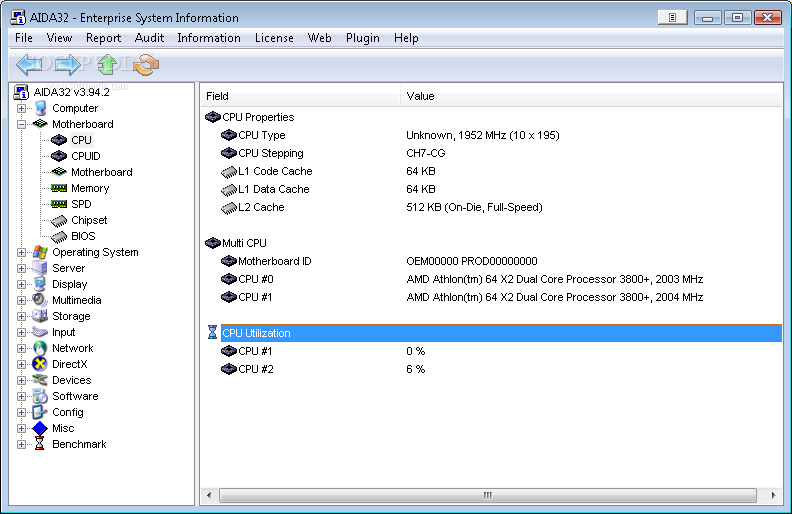
Task: Open the Report menu
Action: click(x=104, y=38)
